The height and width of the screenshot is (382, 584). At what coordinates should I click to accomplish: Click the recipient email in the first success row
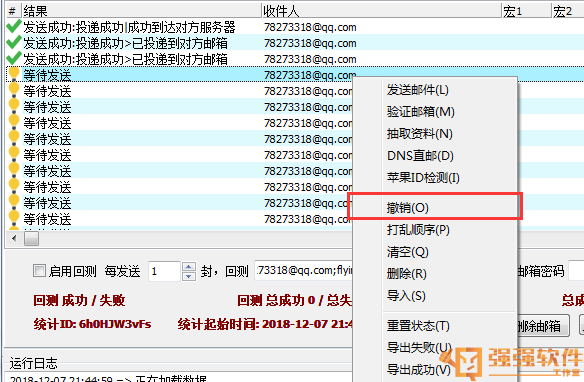click(x=310, y=27)
